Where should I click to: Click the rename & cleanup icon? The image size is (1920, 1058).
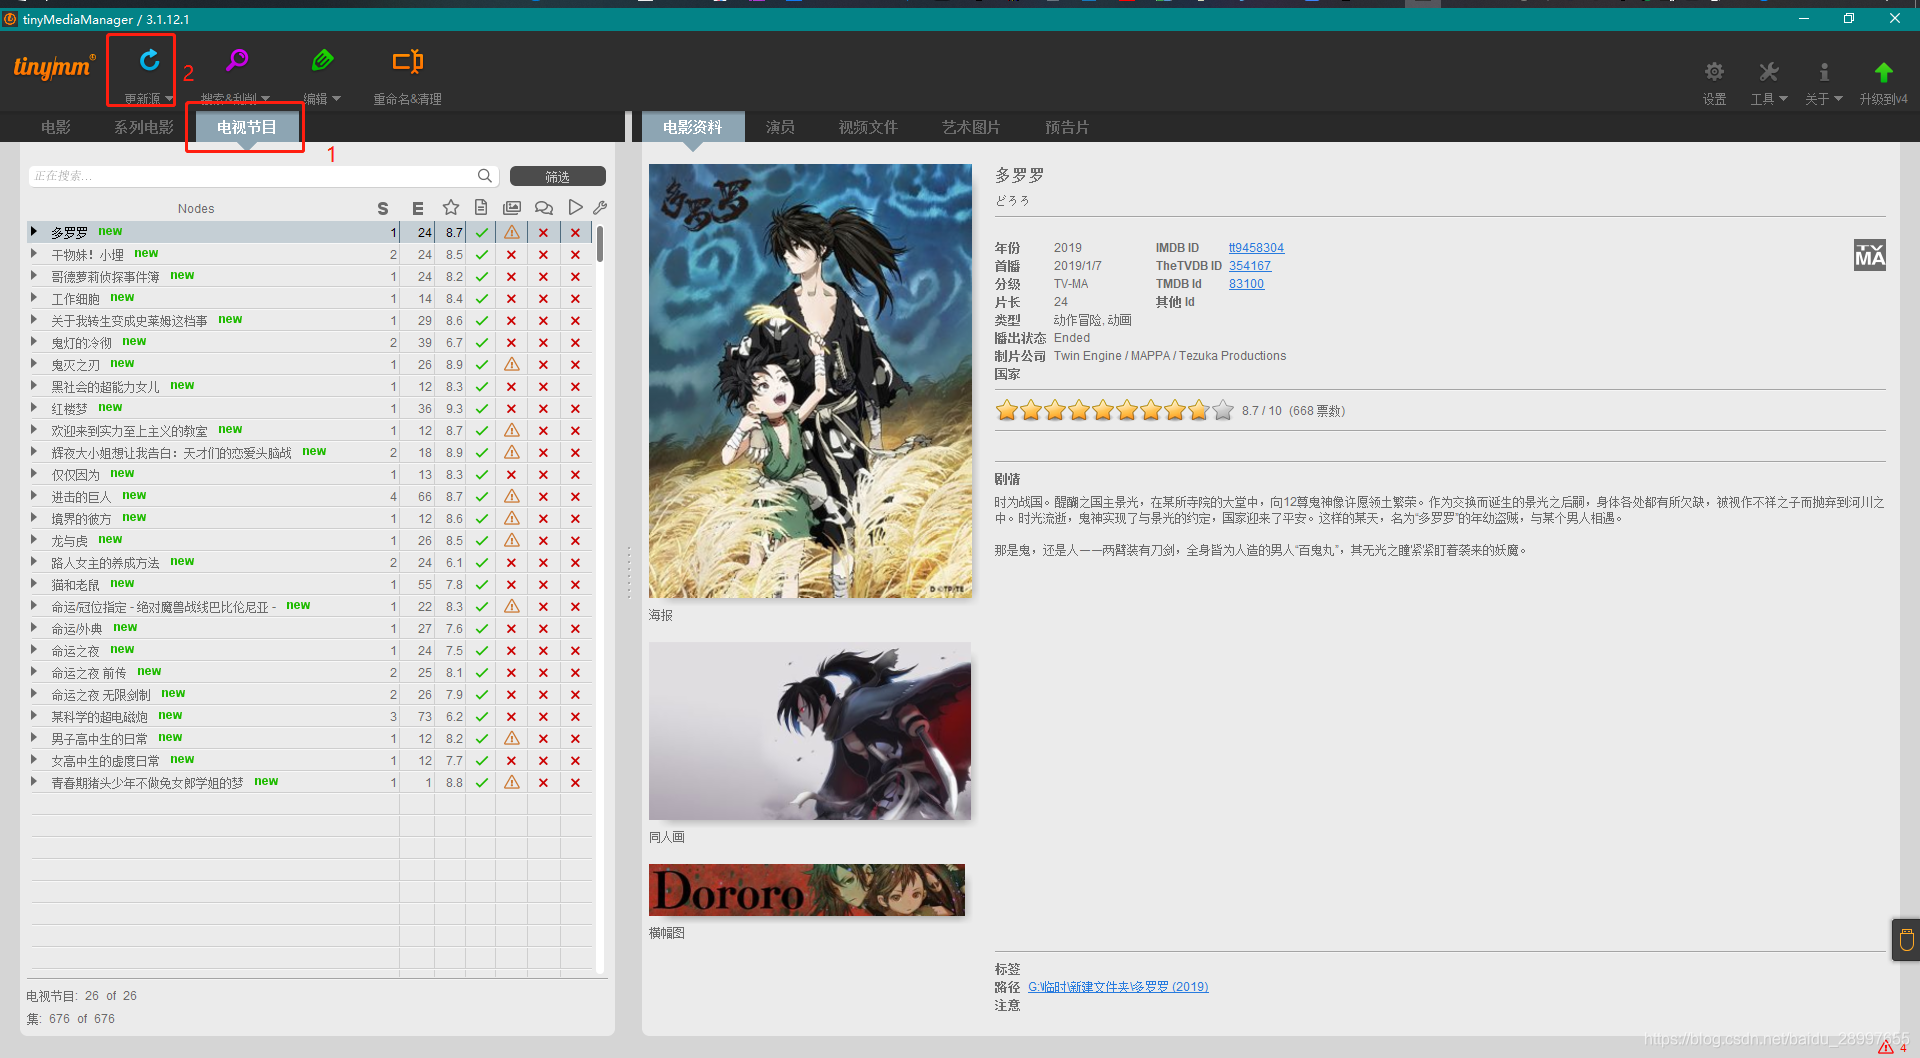(408, 61)
